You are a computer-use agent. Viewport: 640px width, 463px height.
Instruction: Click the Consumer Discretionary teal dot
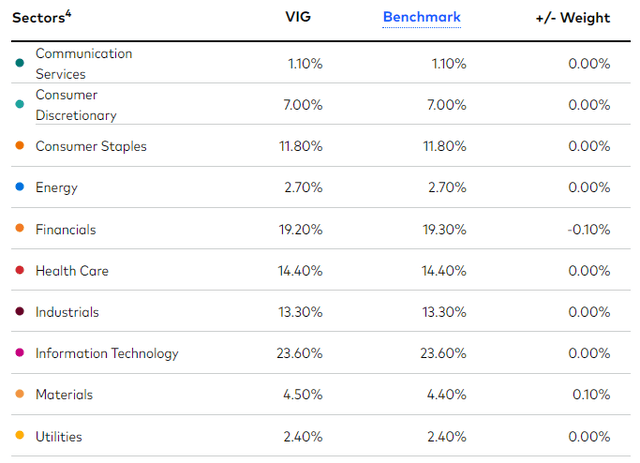(x=20, y=105)
